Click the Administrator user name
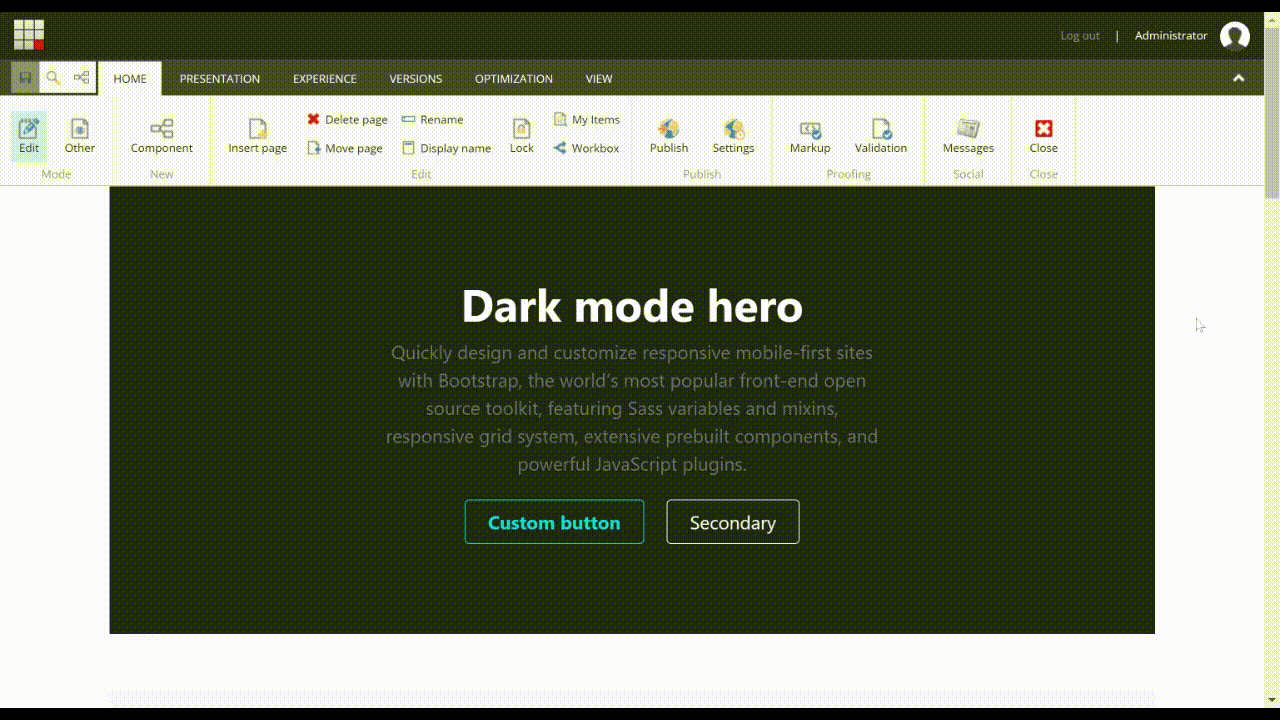 (x=1171, y=36)
